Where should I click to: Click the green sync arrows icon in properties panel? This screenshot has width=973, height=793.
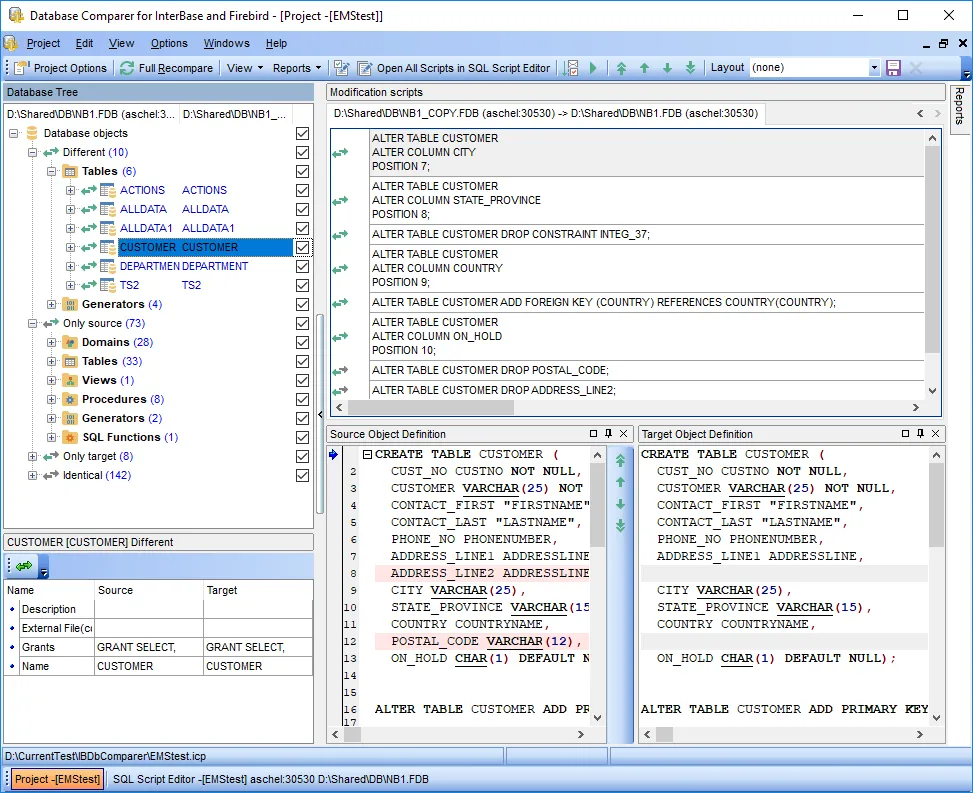point(24,567)
